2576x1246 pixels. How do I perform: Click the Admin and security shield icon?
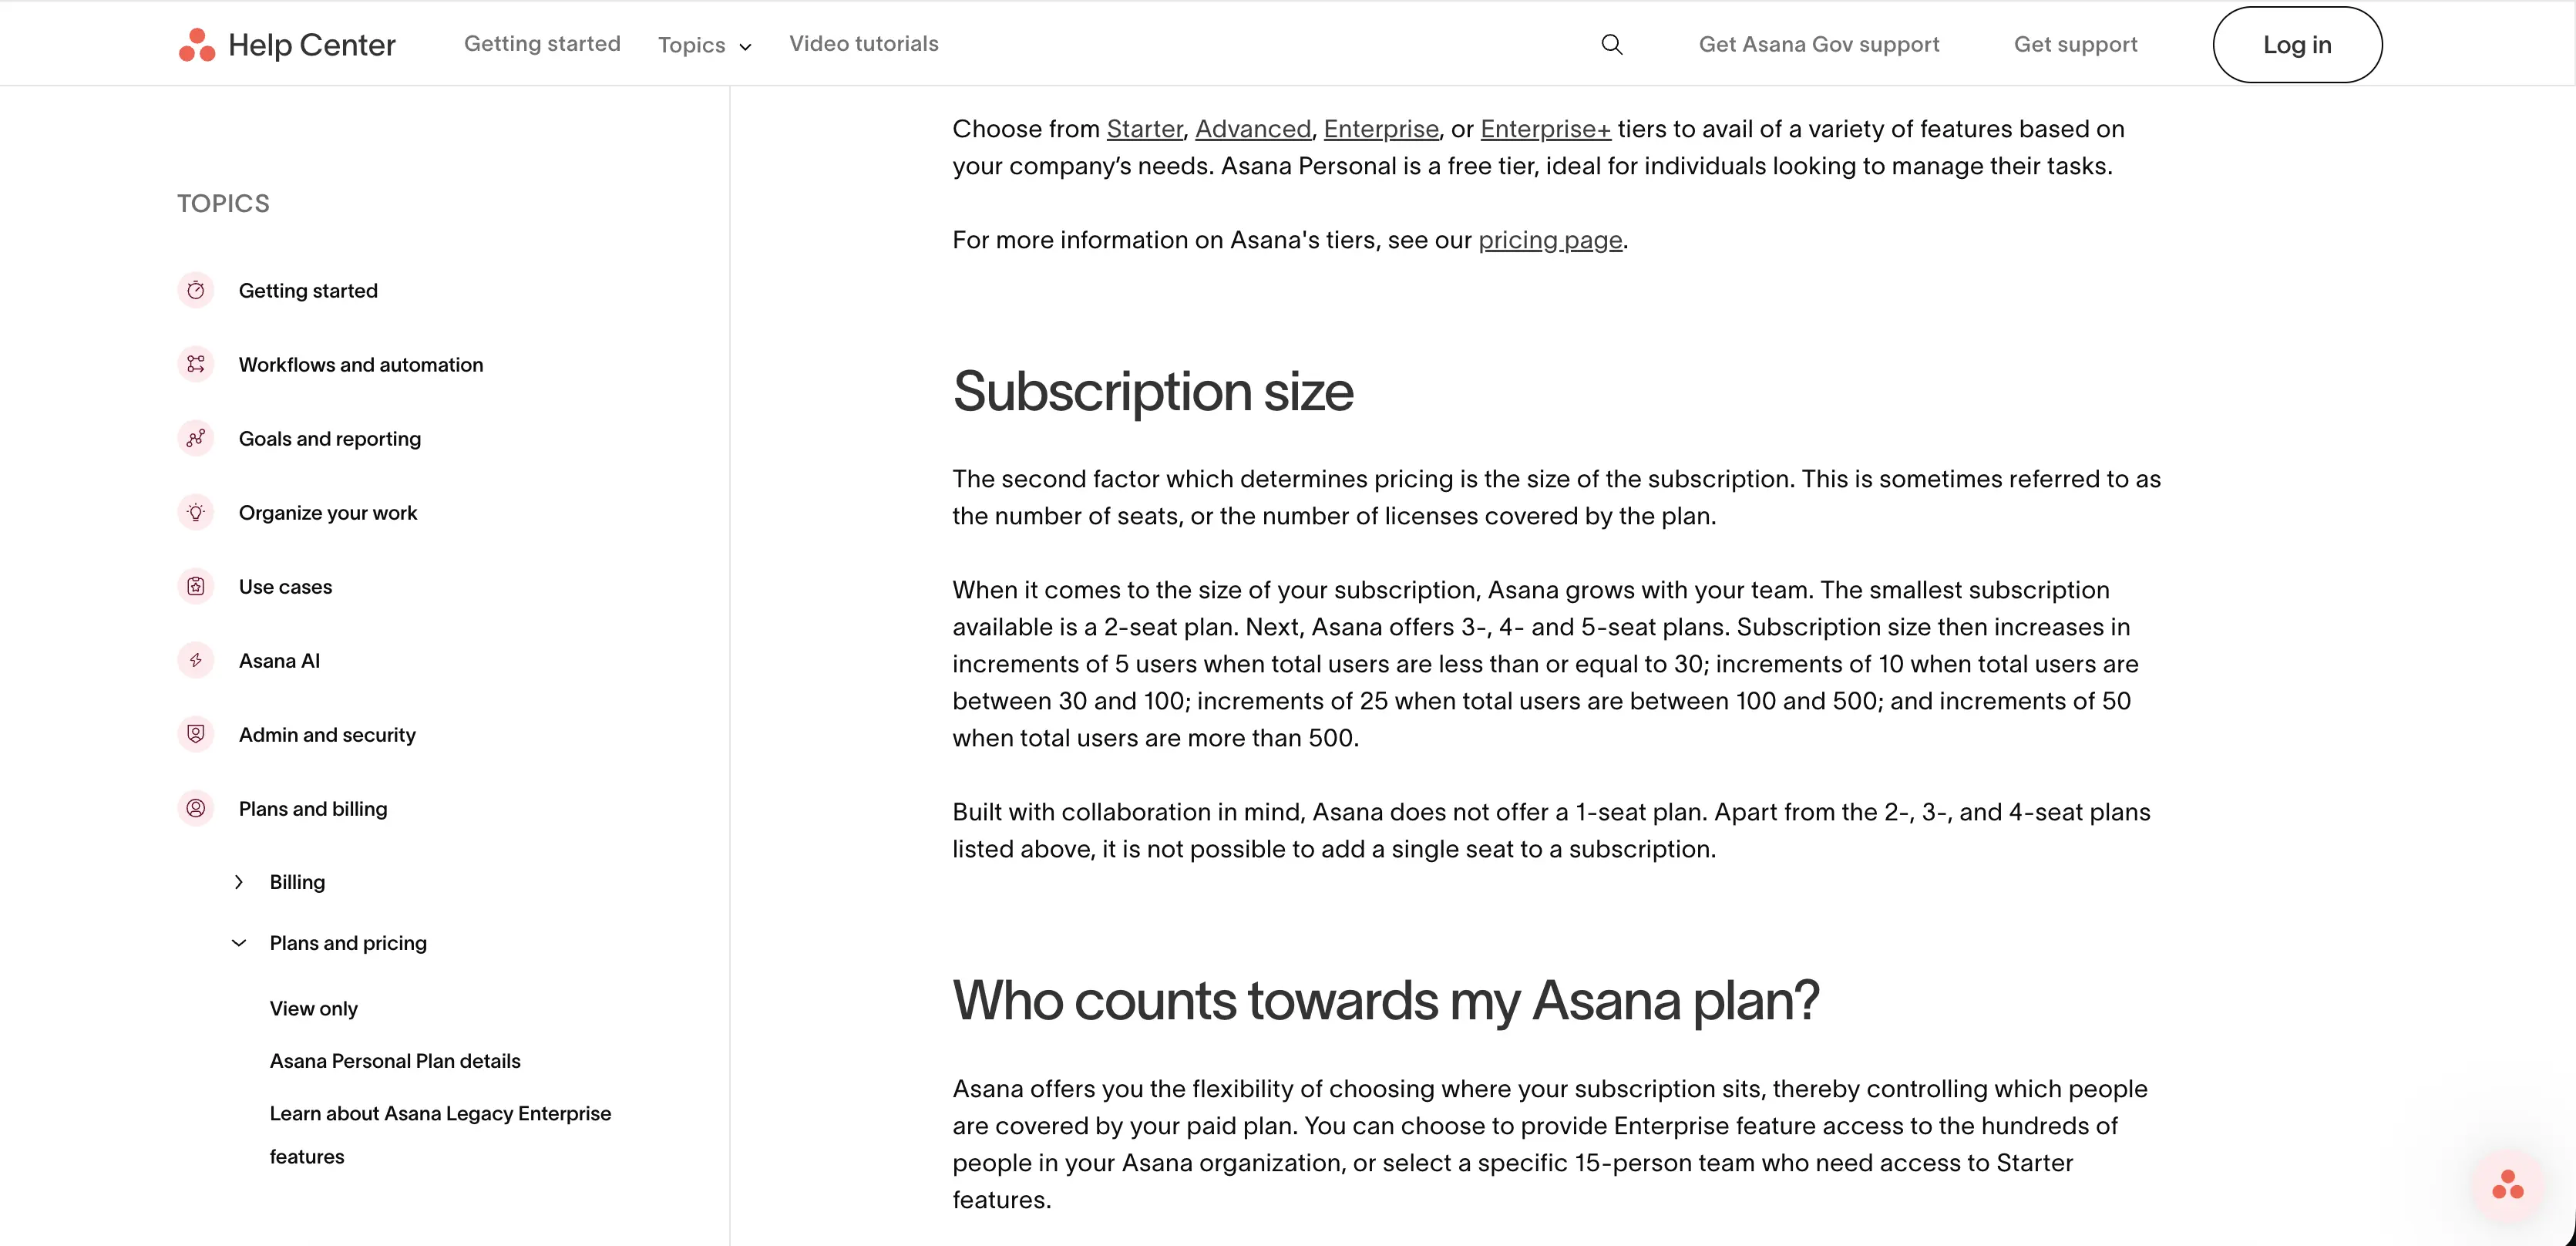196,734
